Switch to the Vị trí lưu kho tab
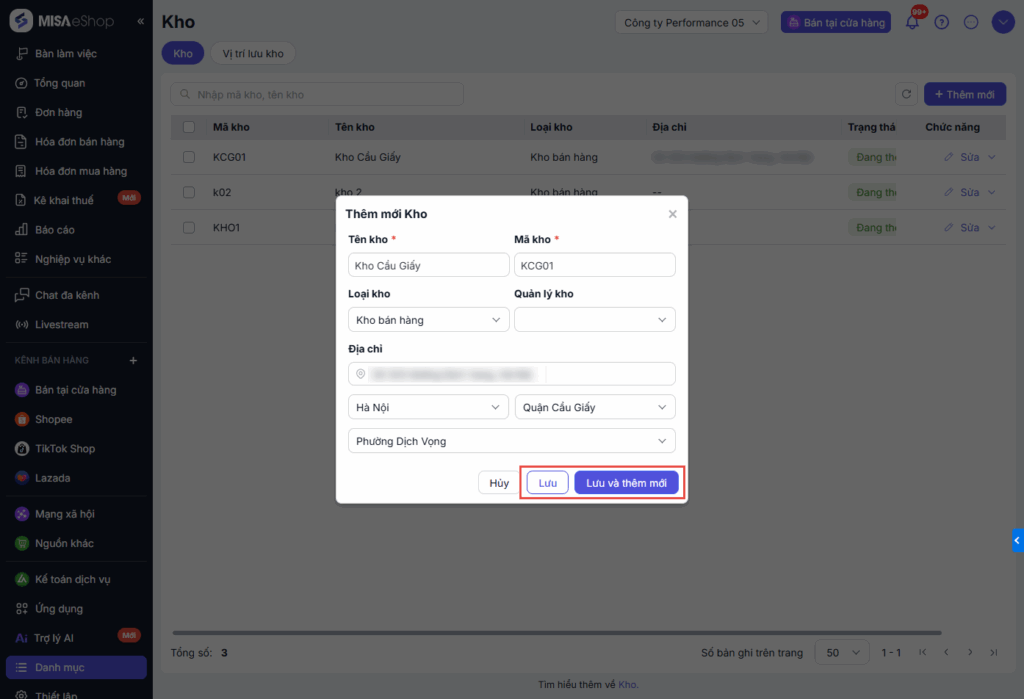The width and height of the screenshot is (1024, 699). (x=252, y=53)
